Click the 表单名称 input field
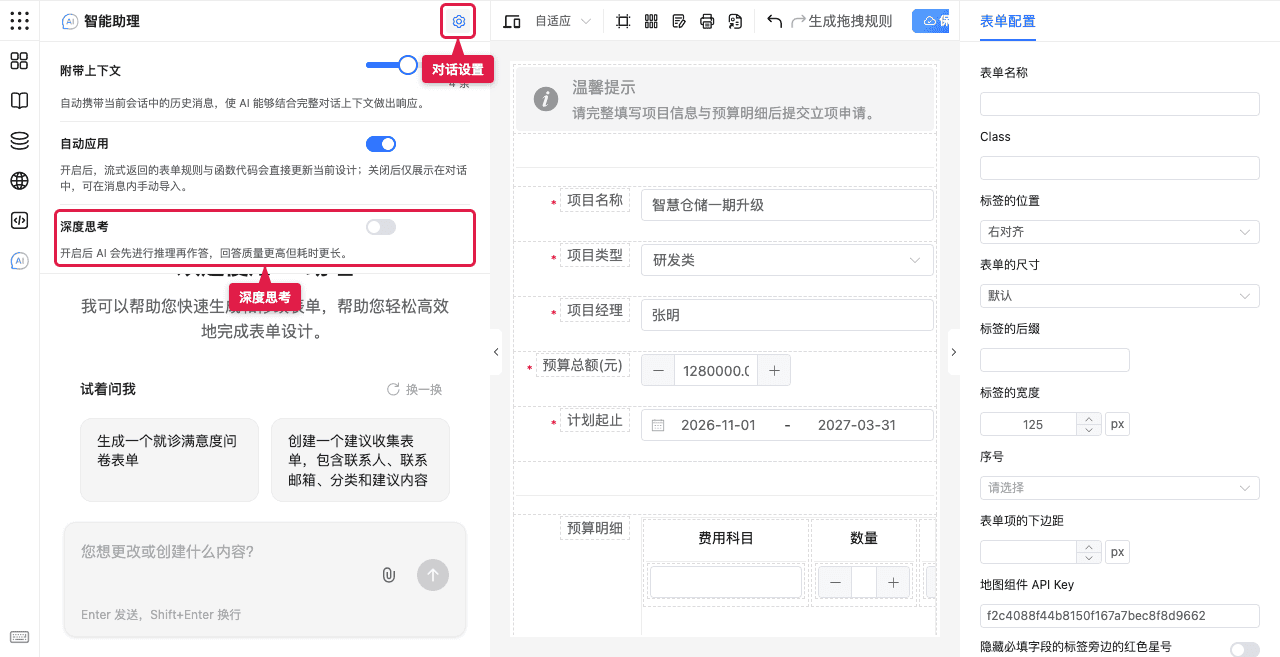Viewport: 1280px width, 657px height. (x=1120, y=104)
